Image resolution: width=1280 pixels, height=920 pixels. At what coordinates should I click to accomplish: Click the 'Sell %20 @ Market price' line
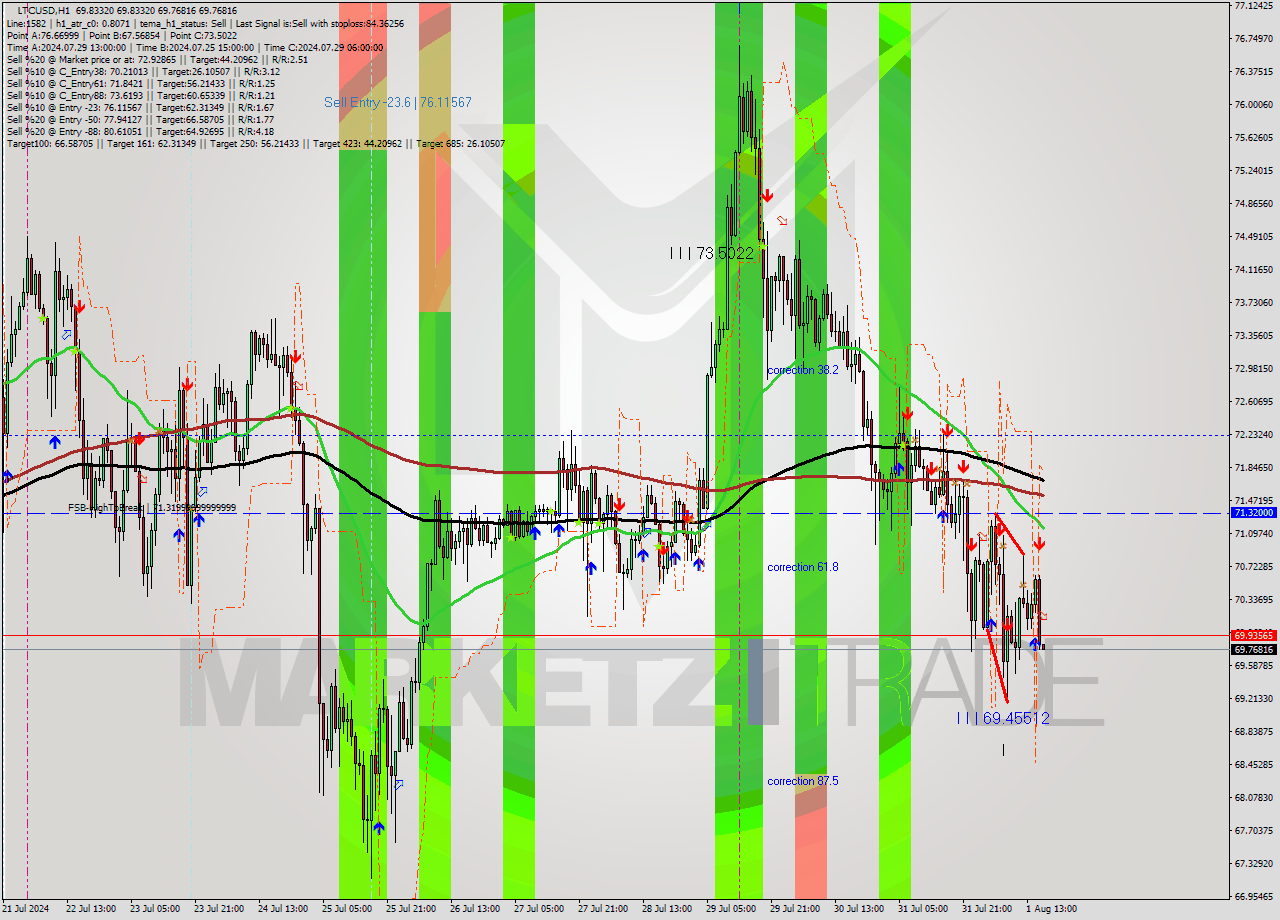click(x=157, y=59)
